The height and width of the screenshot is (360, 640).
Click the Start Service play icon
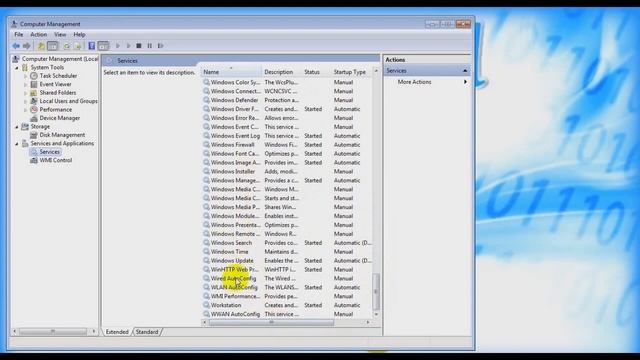118,46
